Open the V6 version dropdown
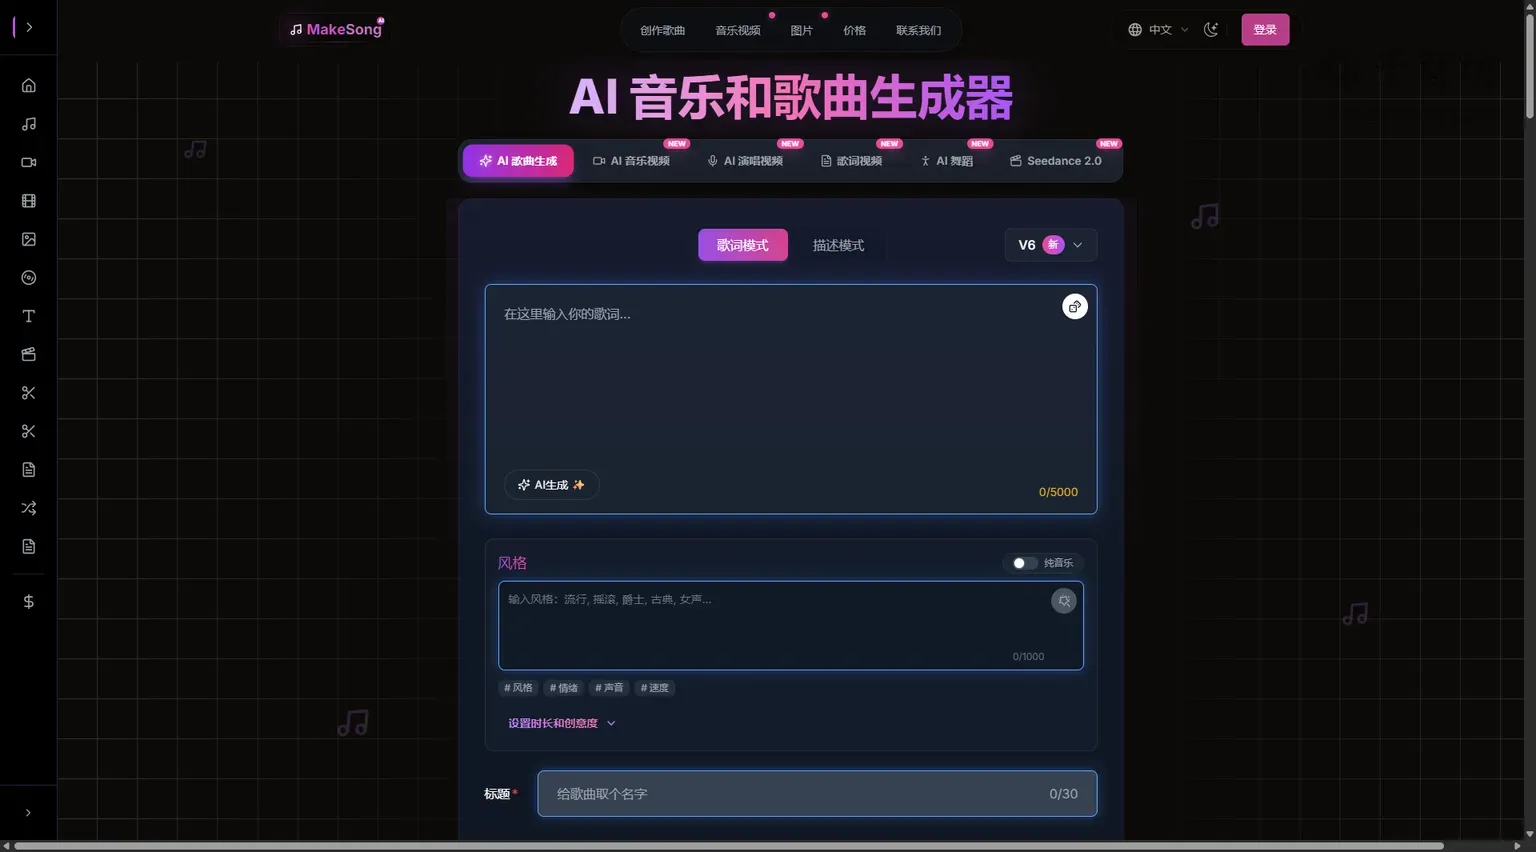Viewport: 1536px width, 852px height. [x=1051, y=245]
